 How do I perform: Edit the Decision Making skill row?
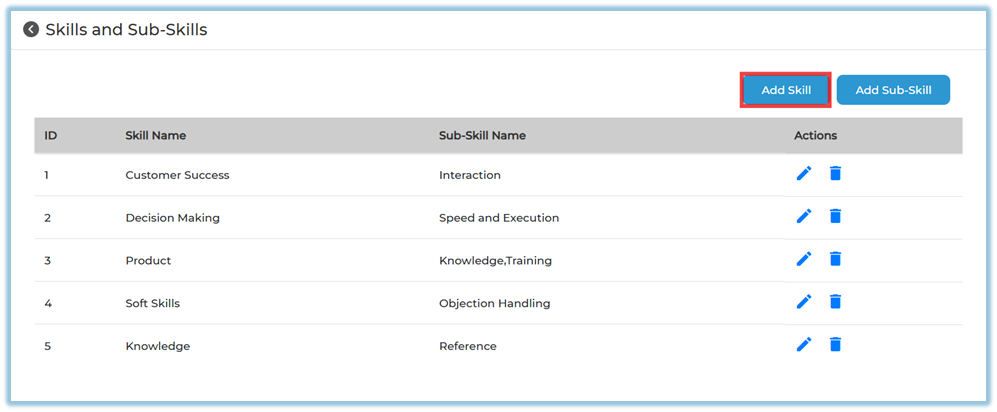click(804, 216)
